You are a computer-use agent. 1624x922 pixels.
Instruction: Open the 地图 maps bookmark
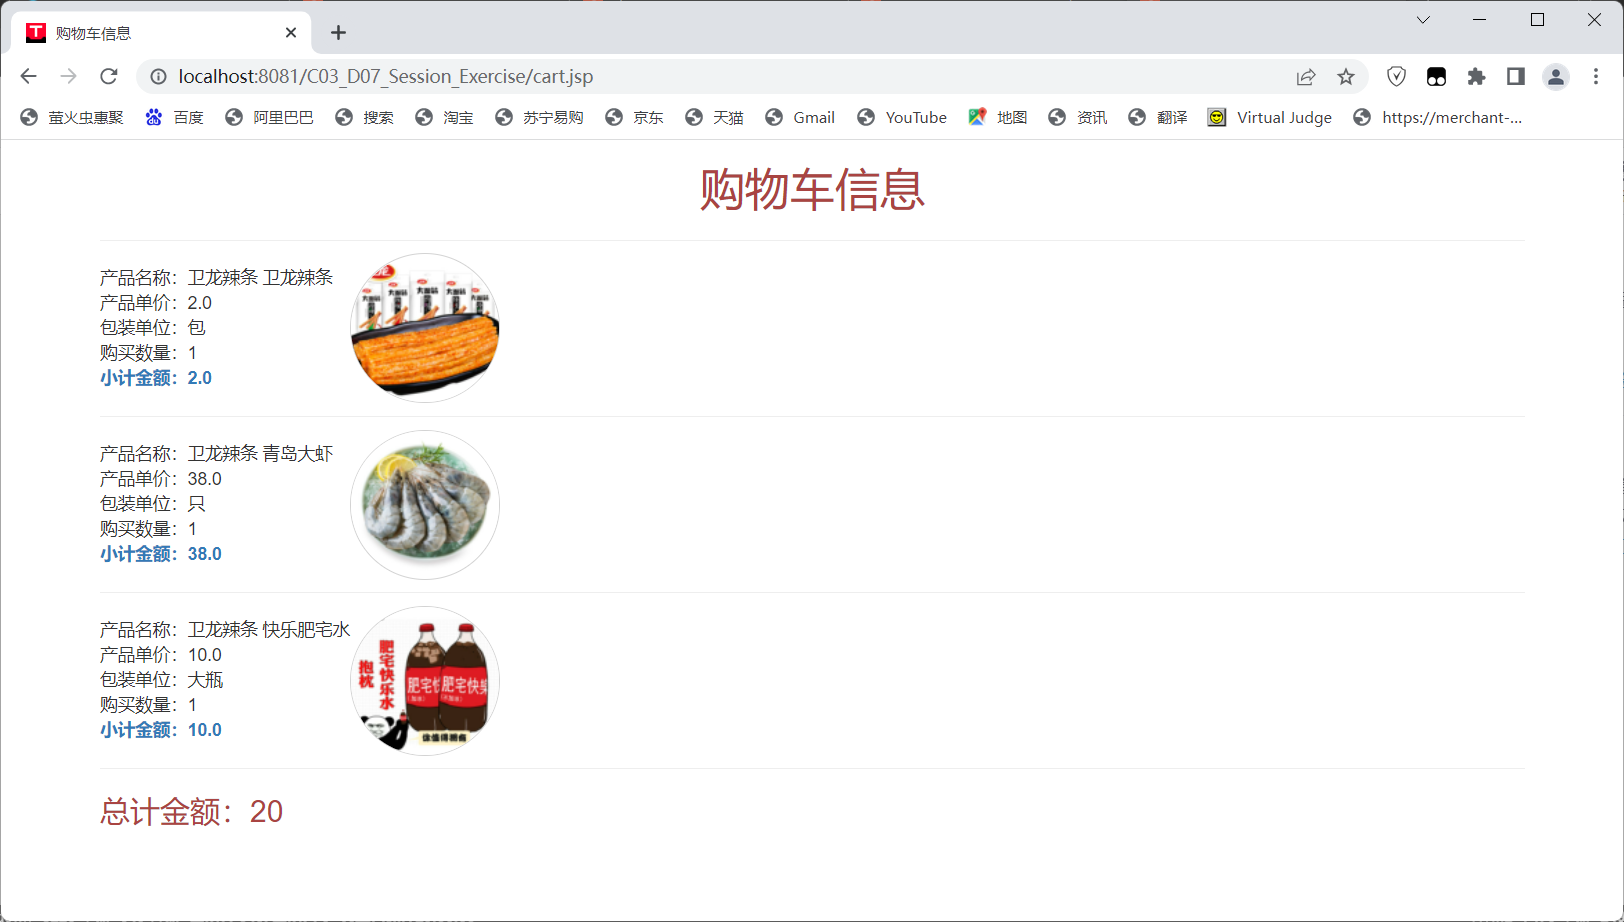point(998,117)
